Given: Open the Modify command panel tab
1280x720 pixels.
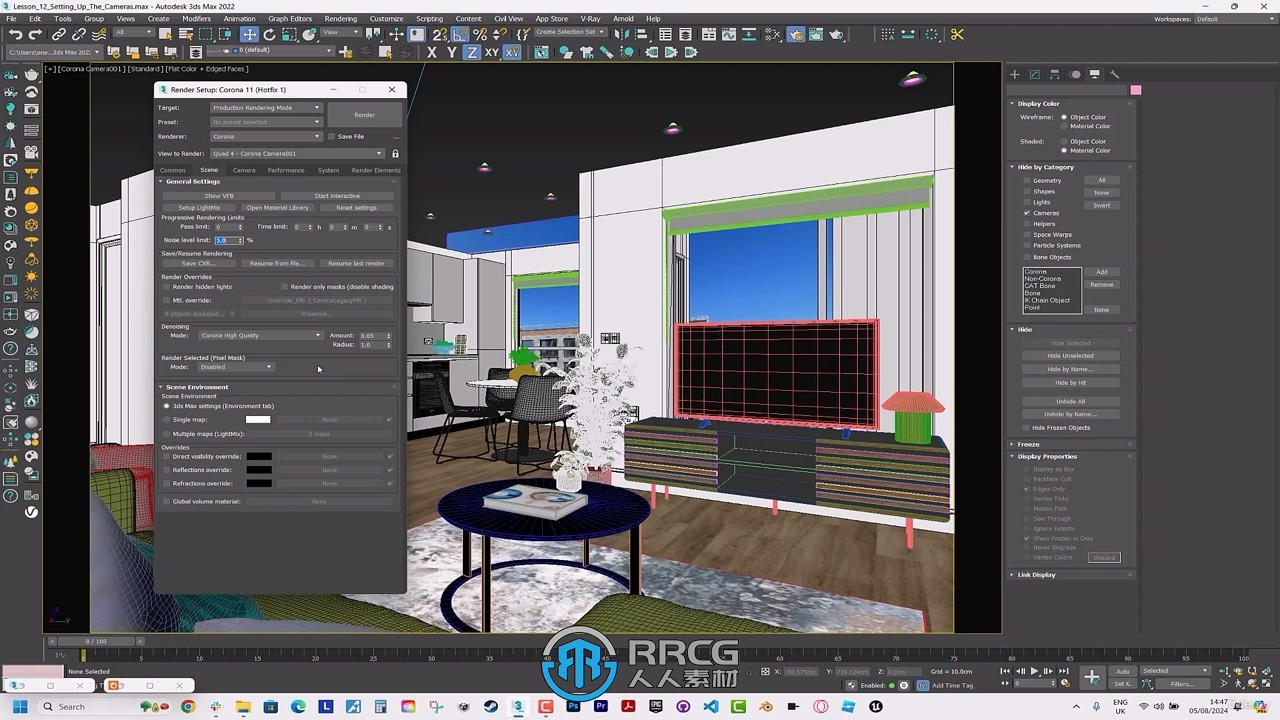Looking at the screenshot, I should tap(1034, 74).
